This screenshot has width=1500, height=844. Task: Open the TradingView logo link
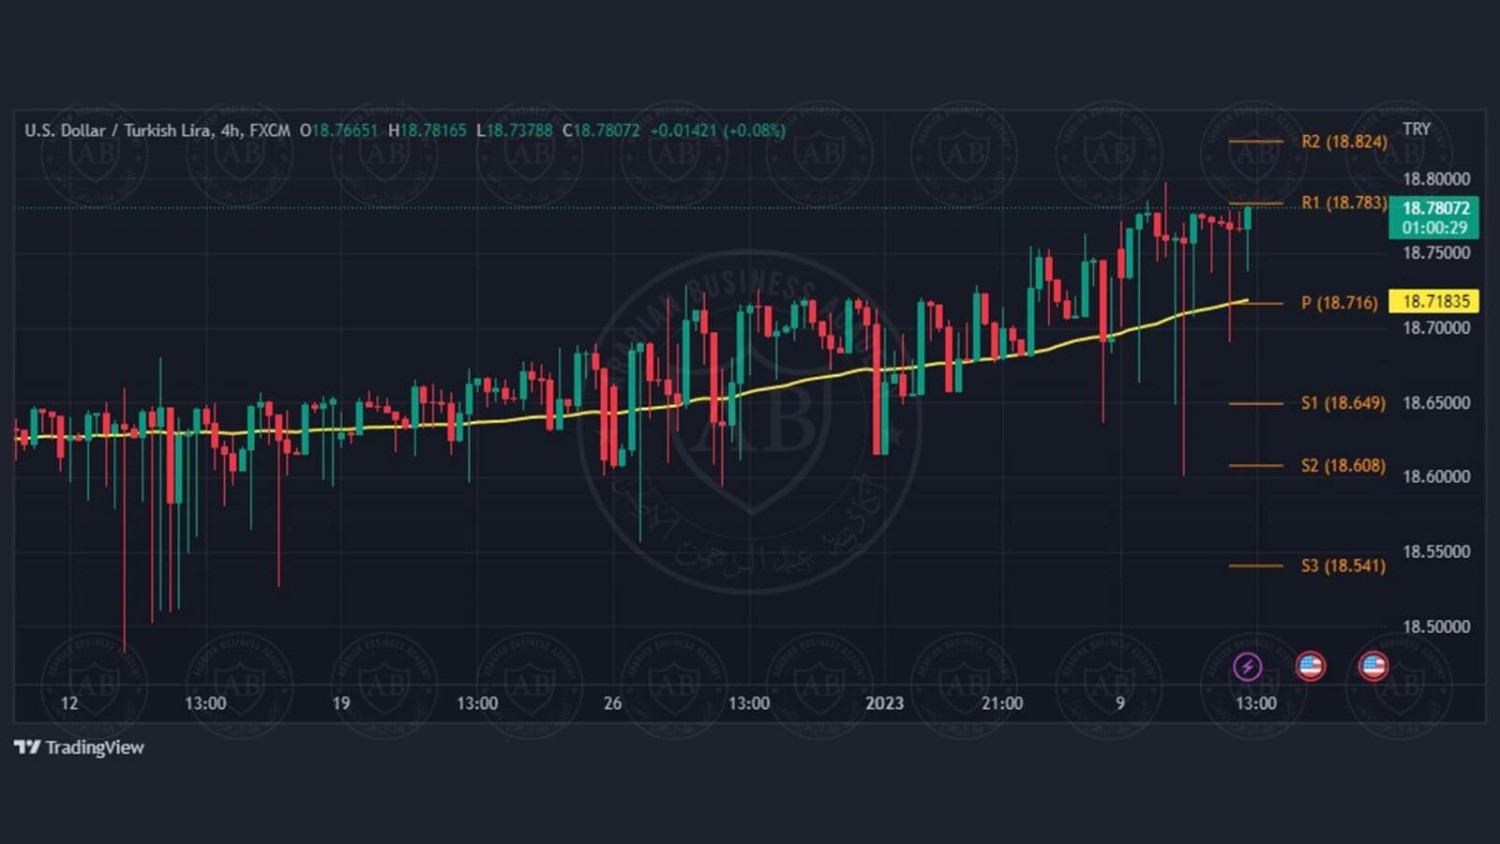79,747
